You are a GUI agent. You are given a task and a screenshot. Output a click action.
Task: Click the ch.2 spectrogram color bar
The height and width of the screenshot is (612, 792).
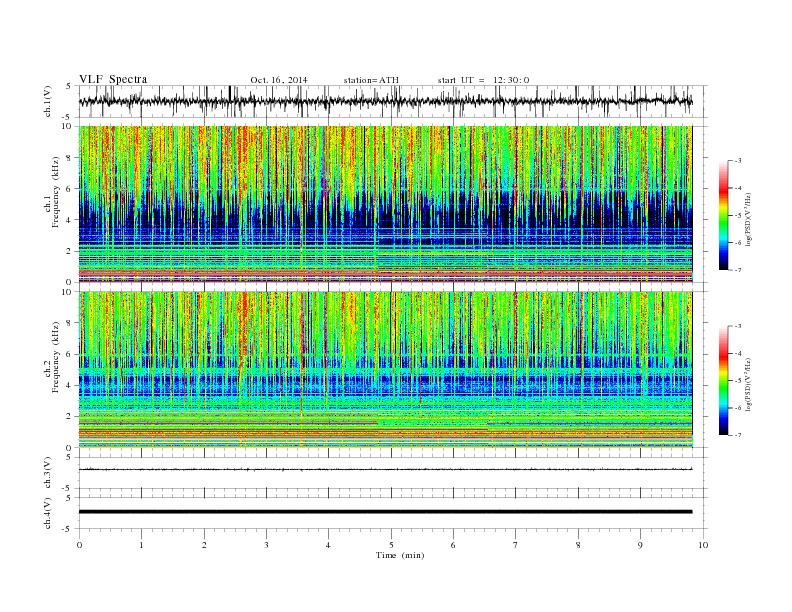pos(724,381)
